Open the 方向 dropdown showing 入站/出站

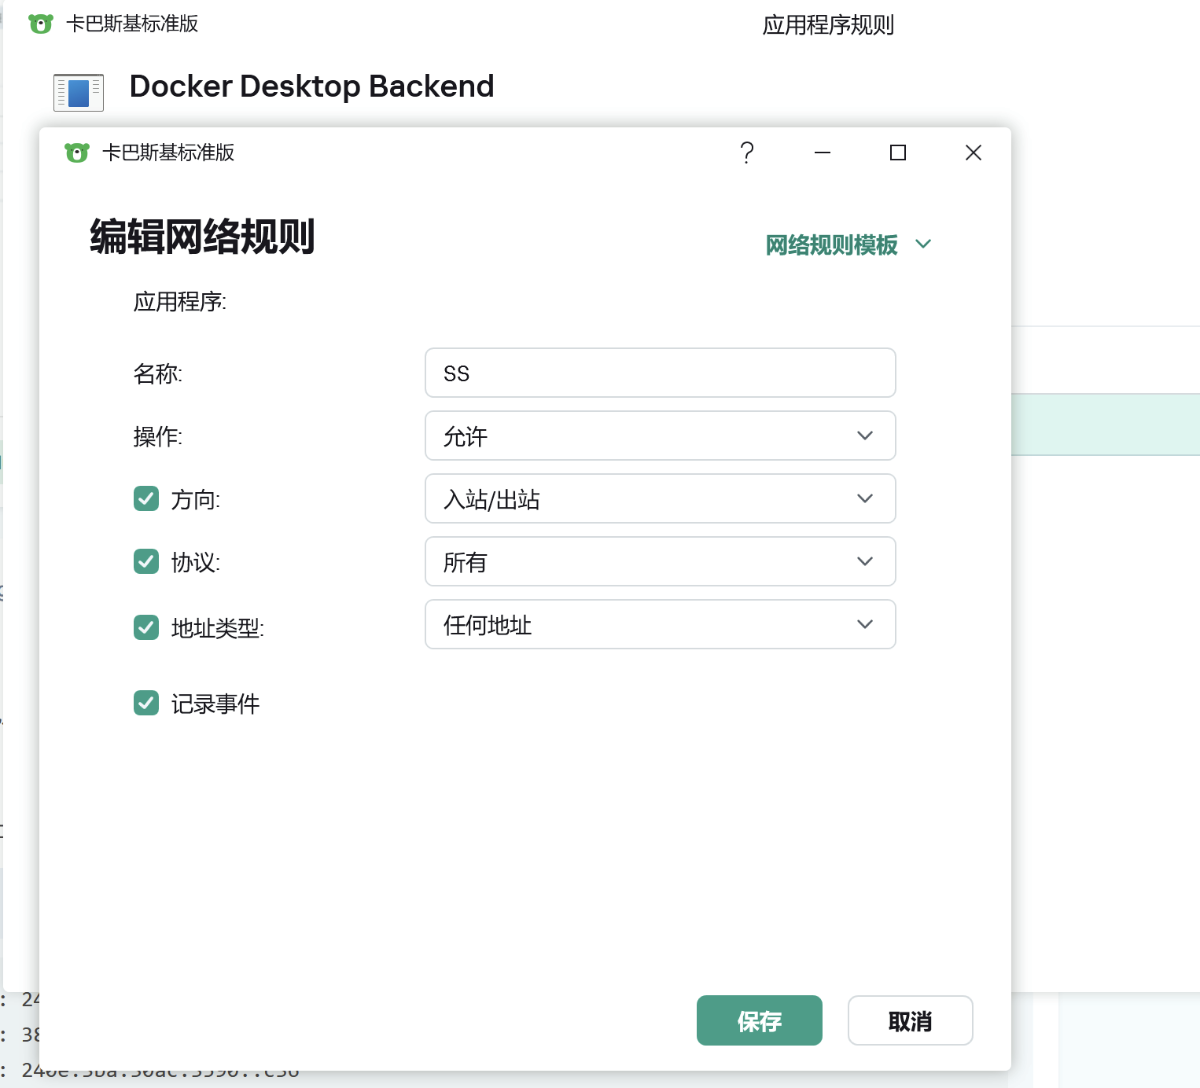pos(660,499)
